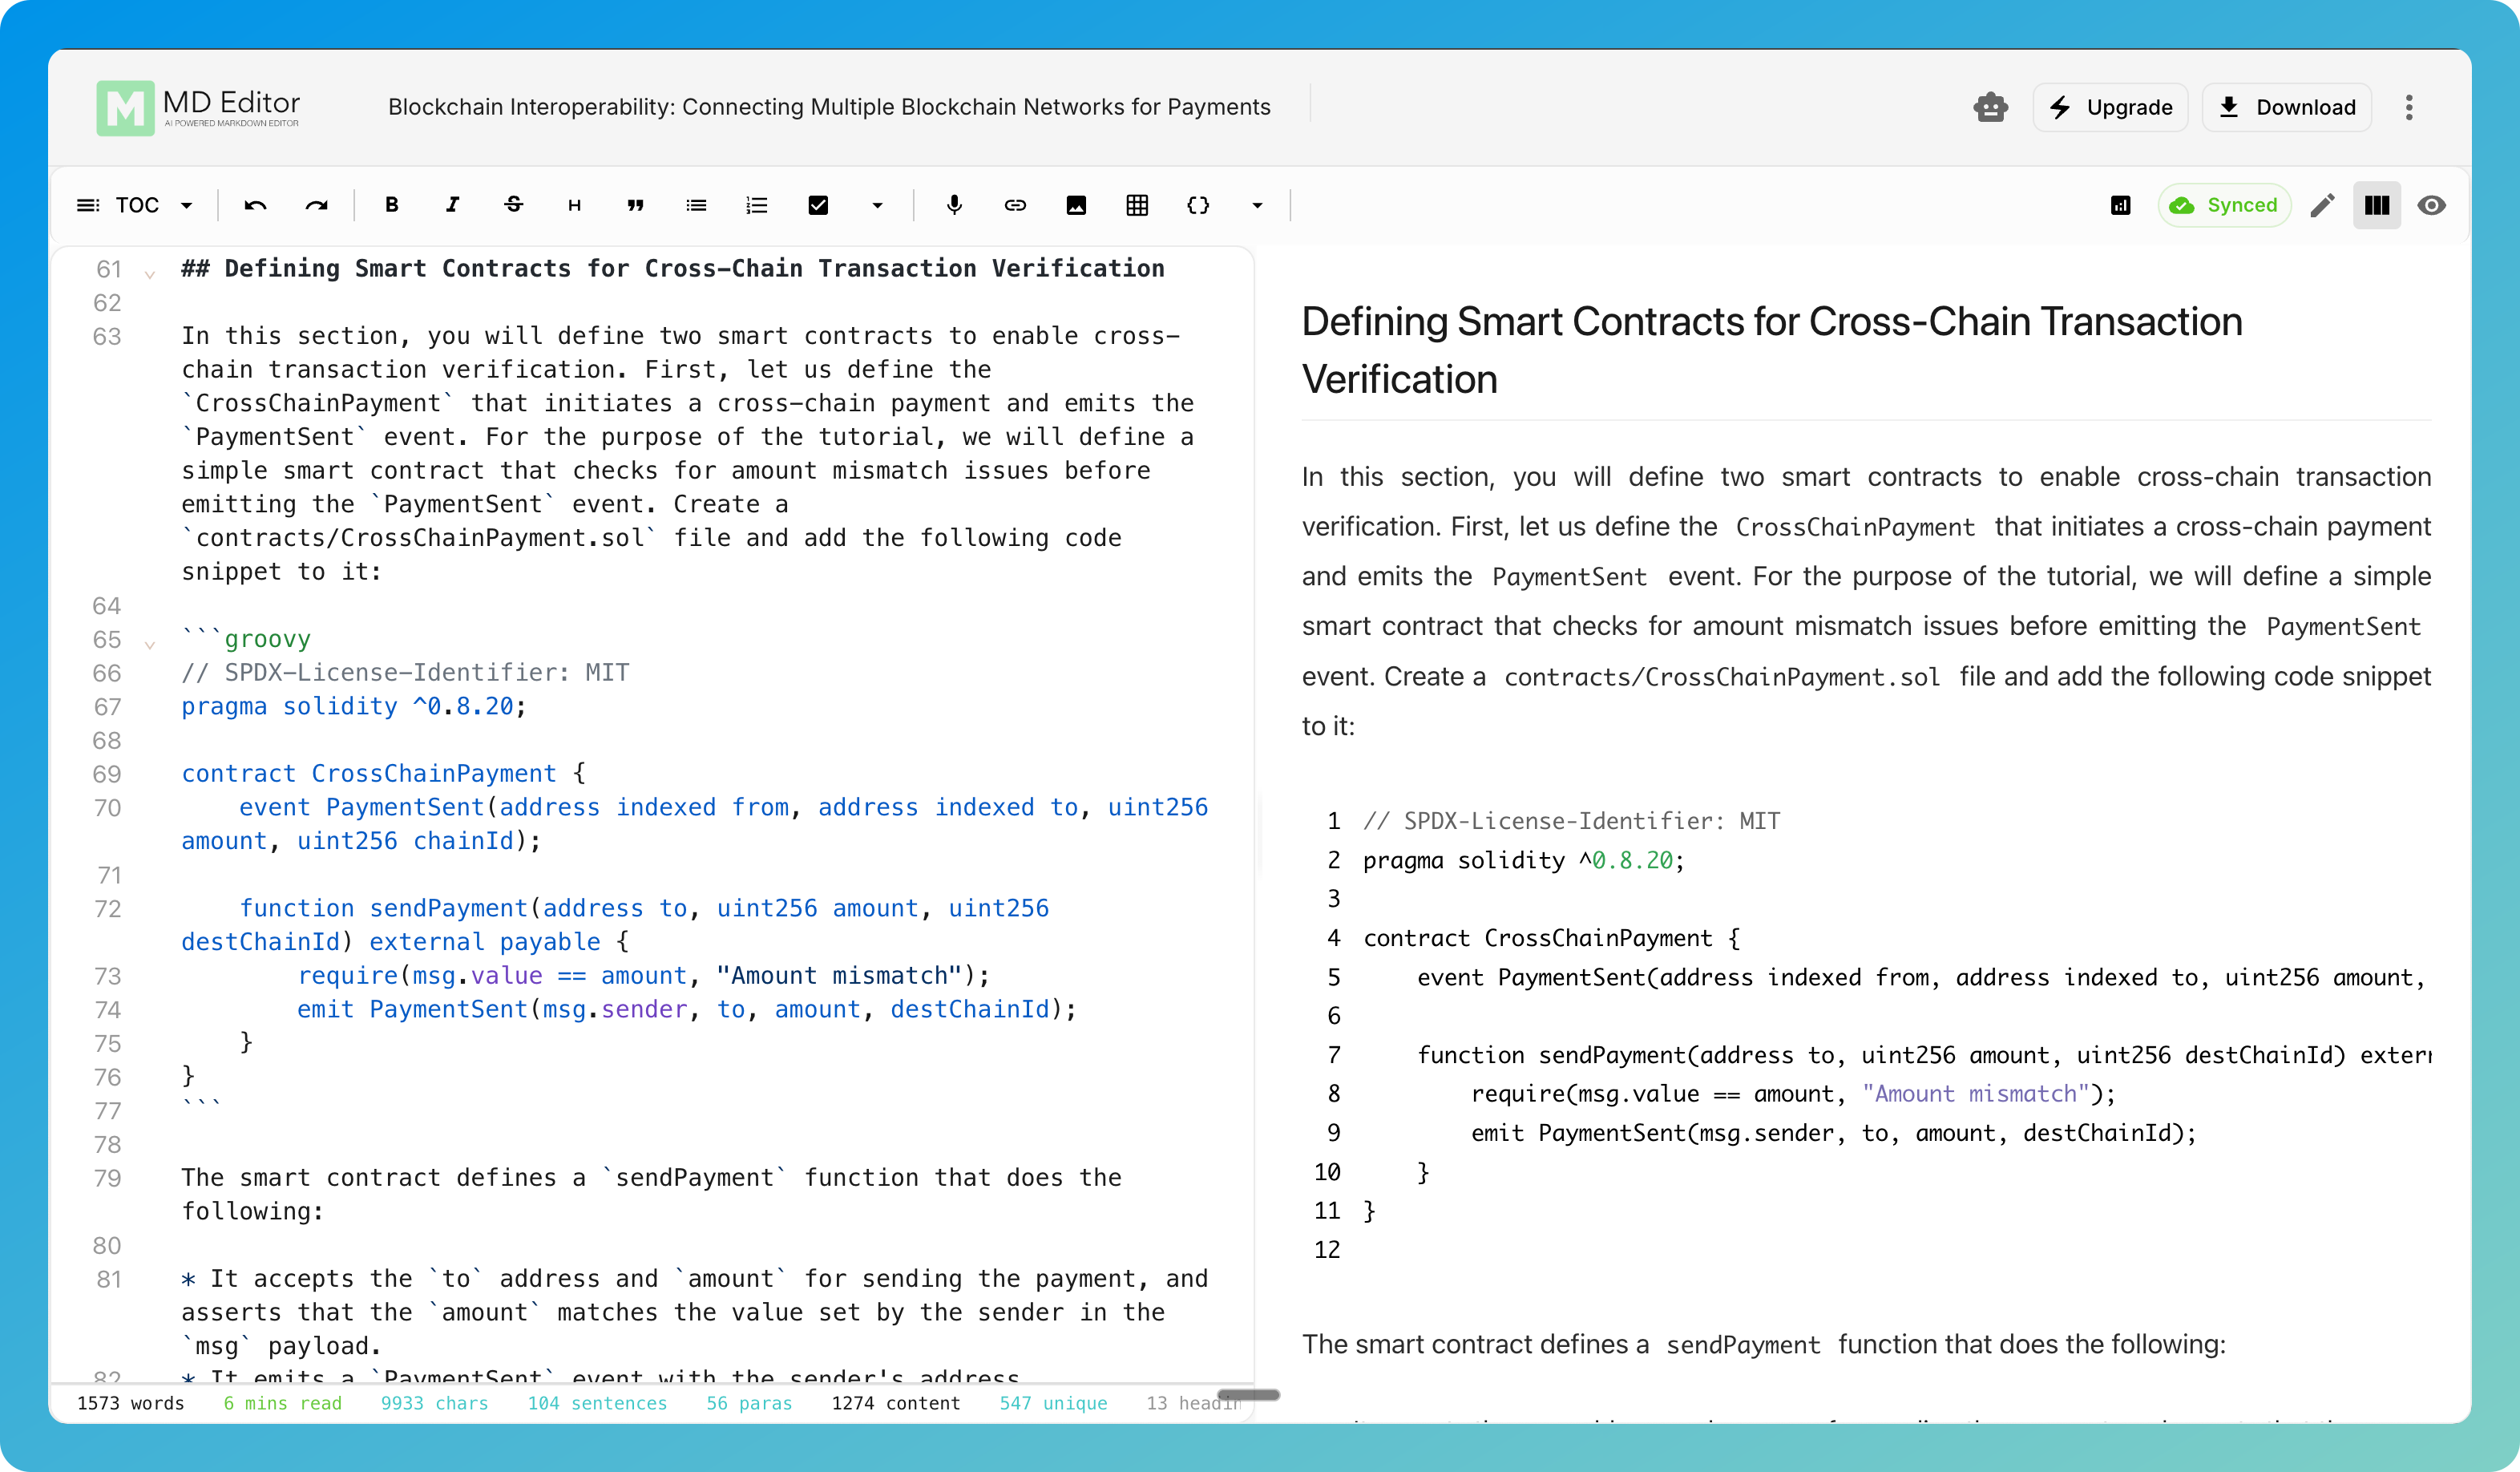This screenshot has width=2520, height=1472.
Task: Toggle the split view columns mode
Action: 2377,205
